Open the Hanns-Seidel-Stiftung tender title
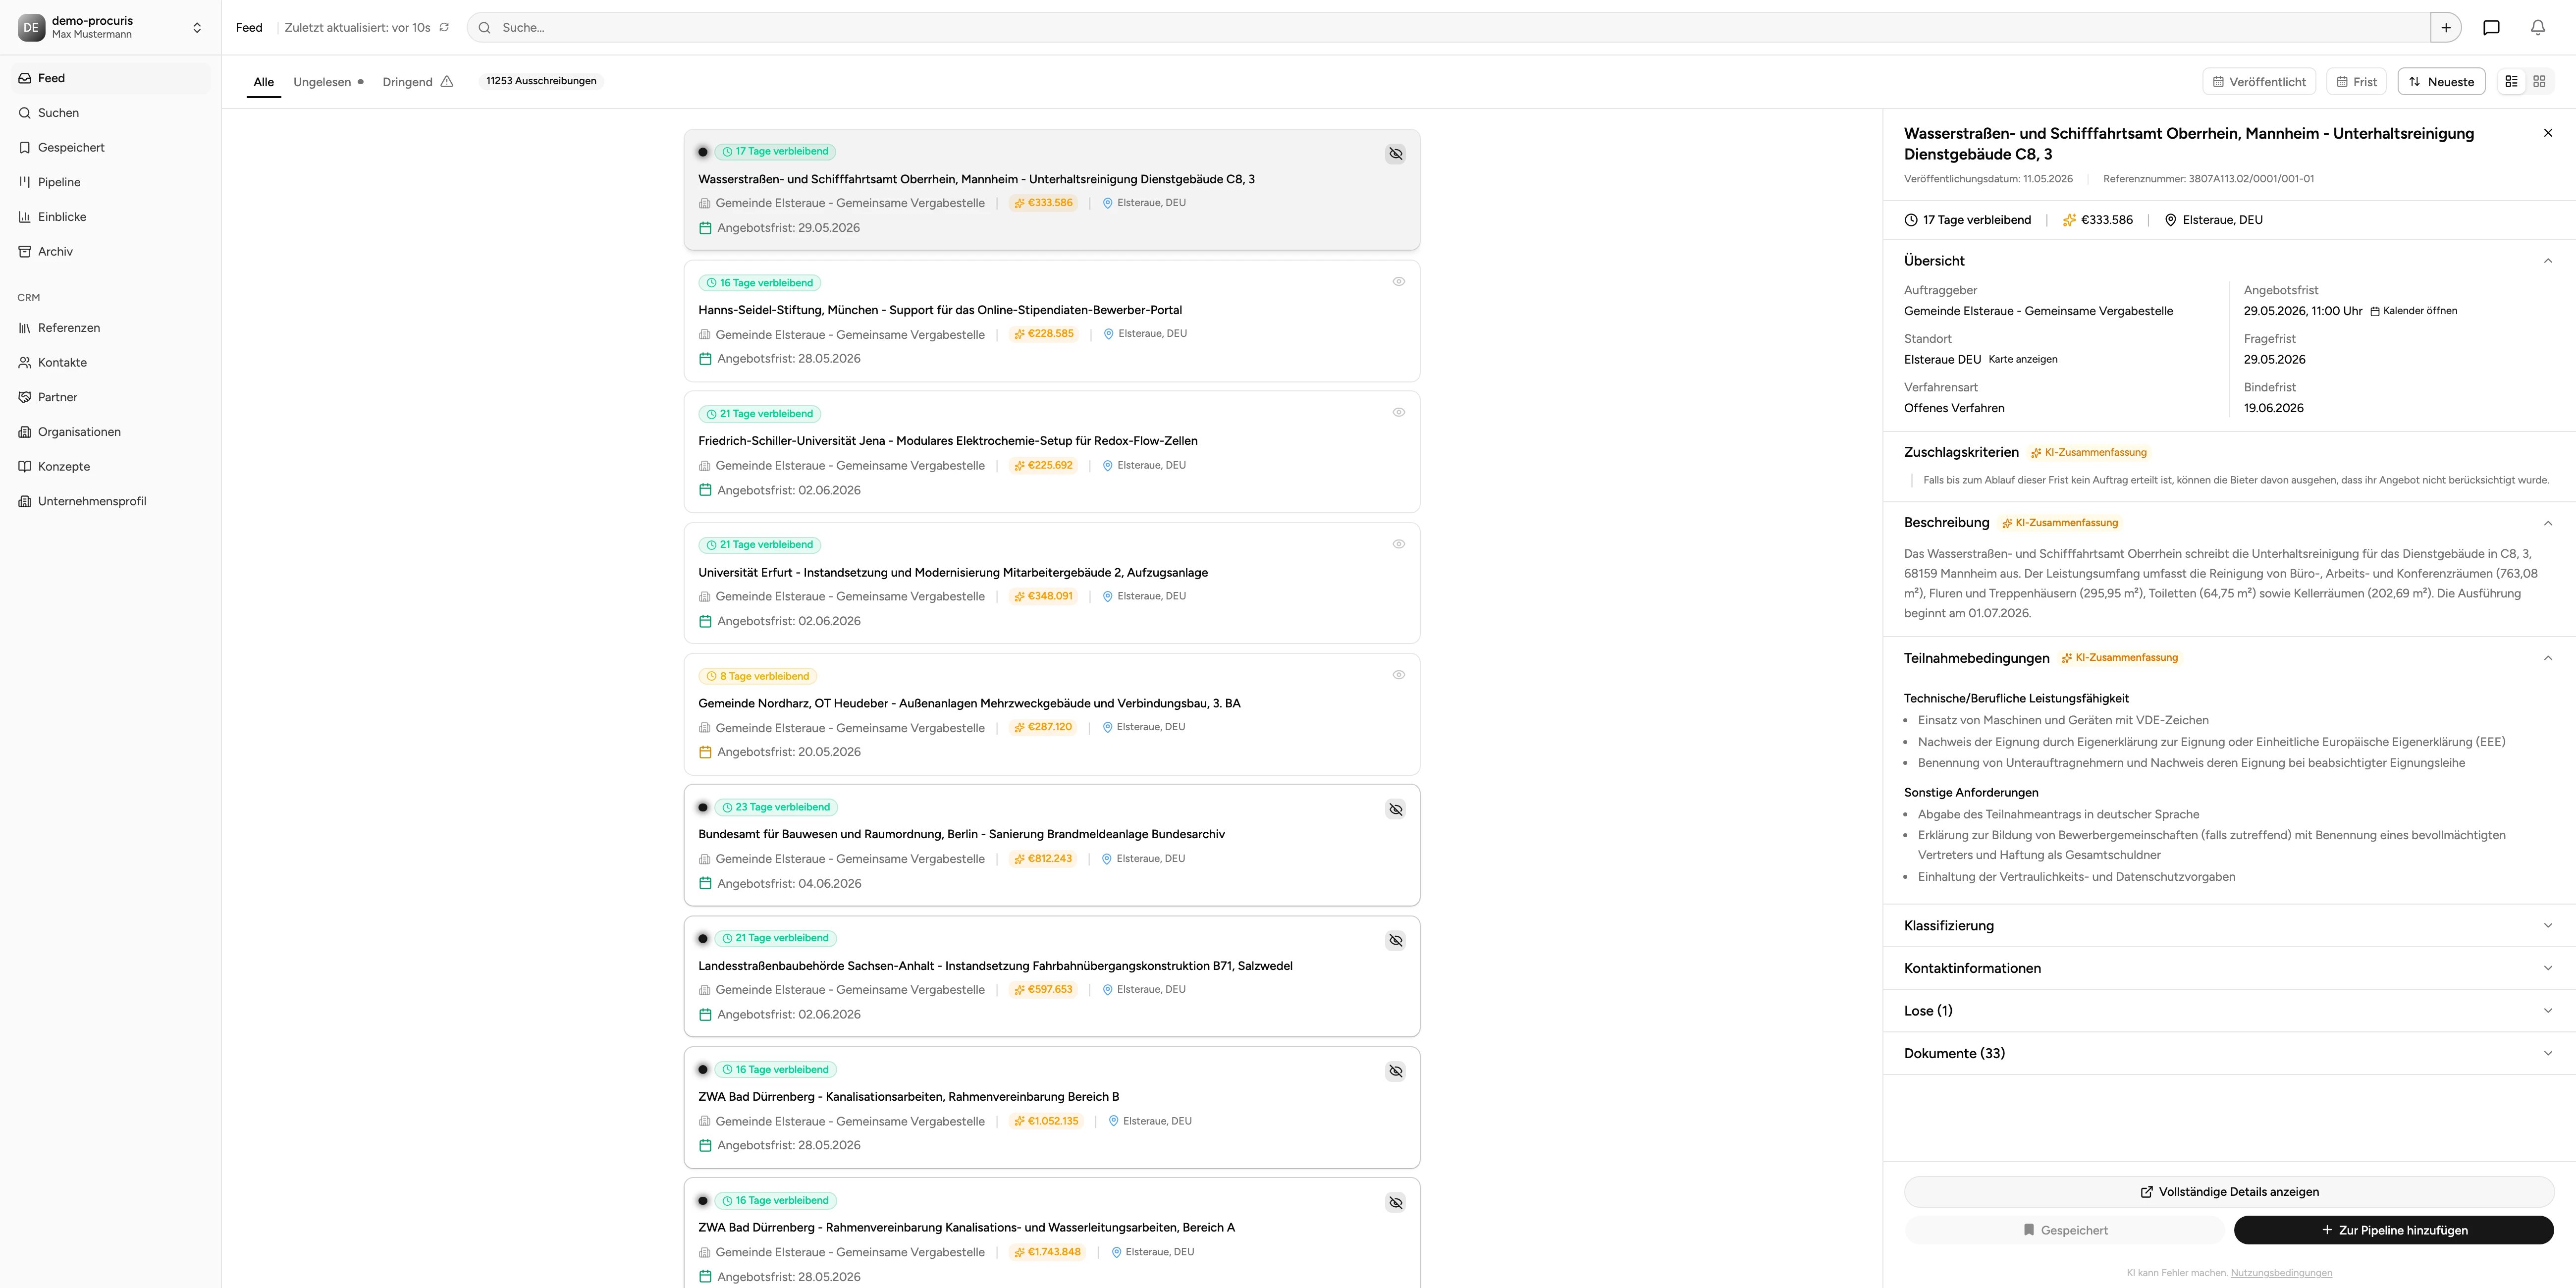Image resolution: width=2576 pixels, height=1288 pixels. 940,310
